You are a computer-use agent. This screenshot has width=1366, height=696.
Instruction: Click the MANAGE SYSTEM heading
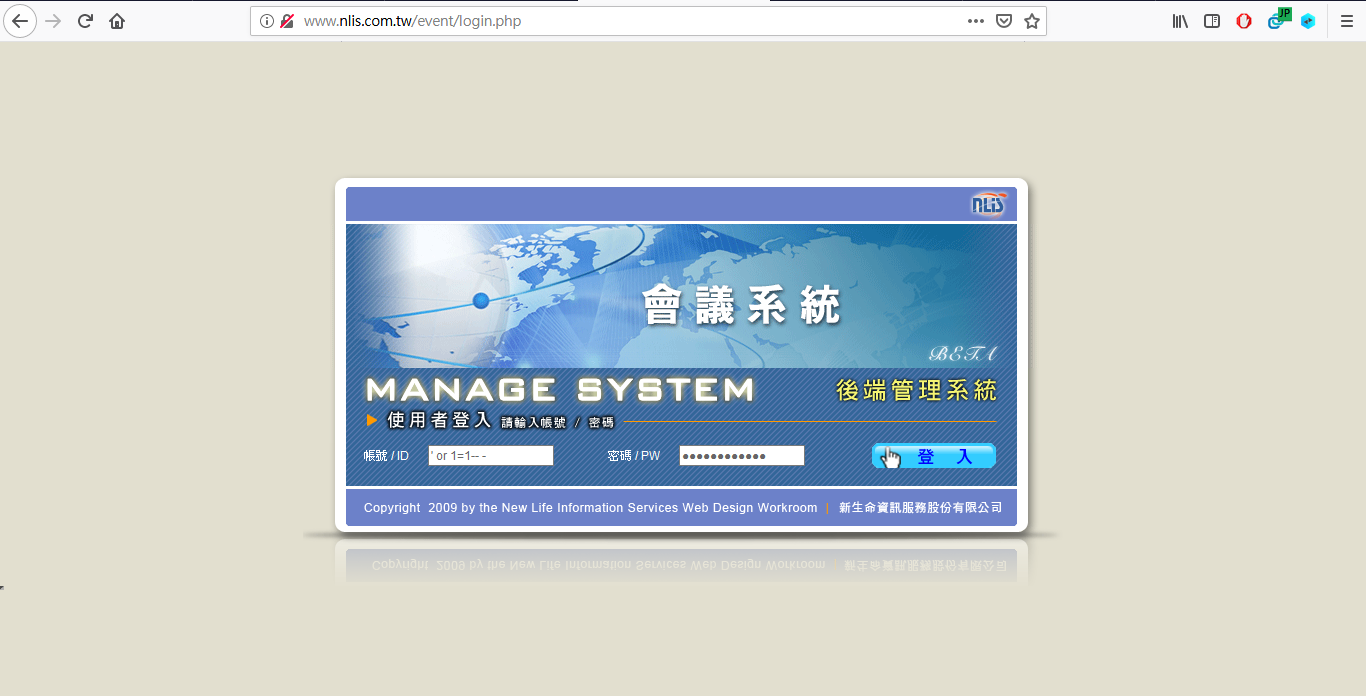pos(560,390)
